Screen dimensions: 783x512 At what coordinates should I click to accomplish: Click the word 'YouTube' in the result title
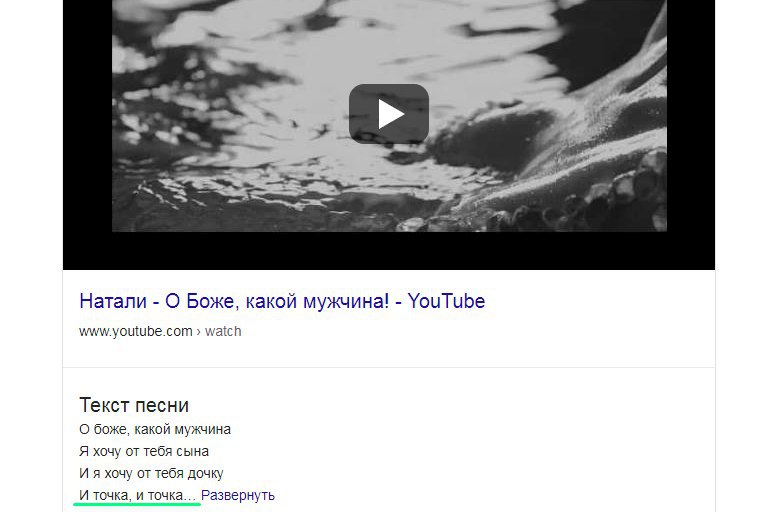pos(446,301)
